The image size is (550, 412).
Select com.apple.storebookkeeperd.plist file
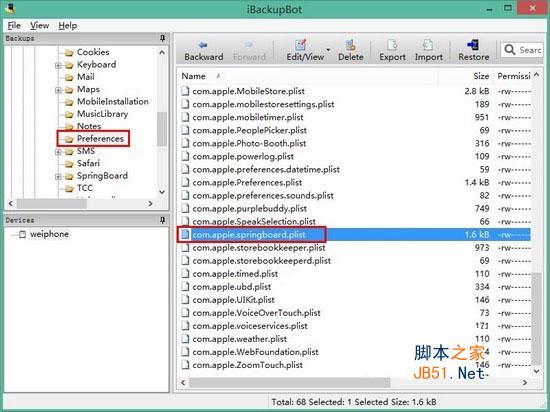tap(261, 261)
